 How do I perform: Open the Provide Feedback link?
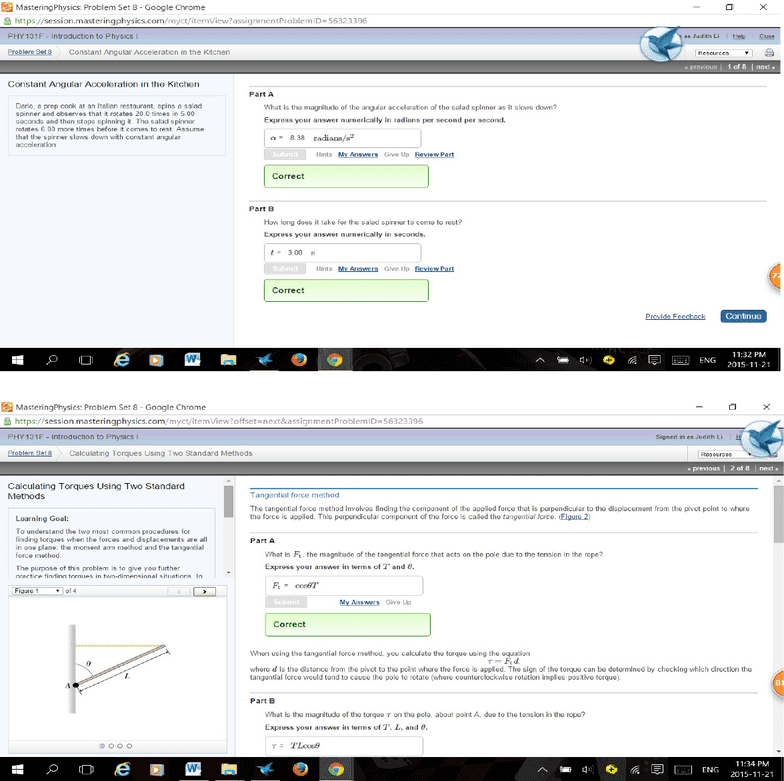675,316
